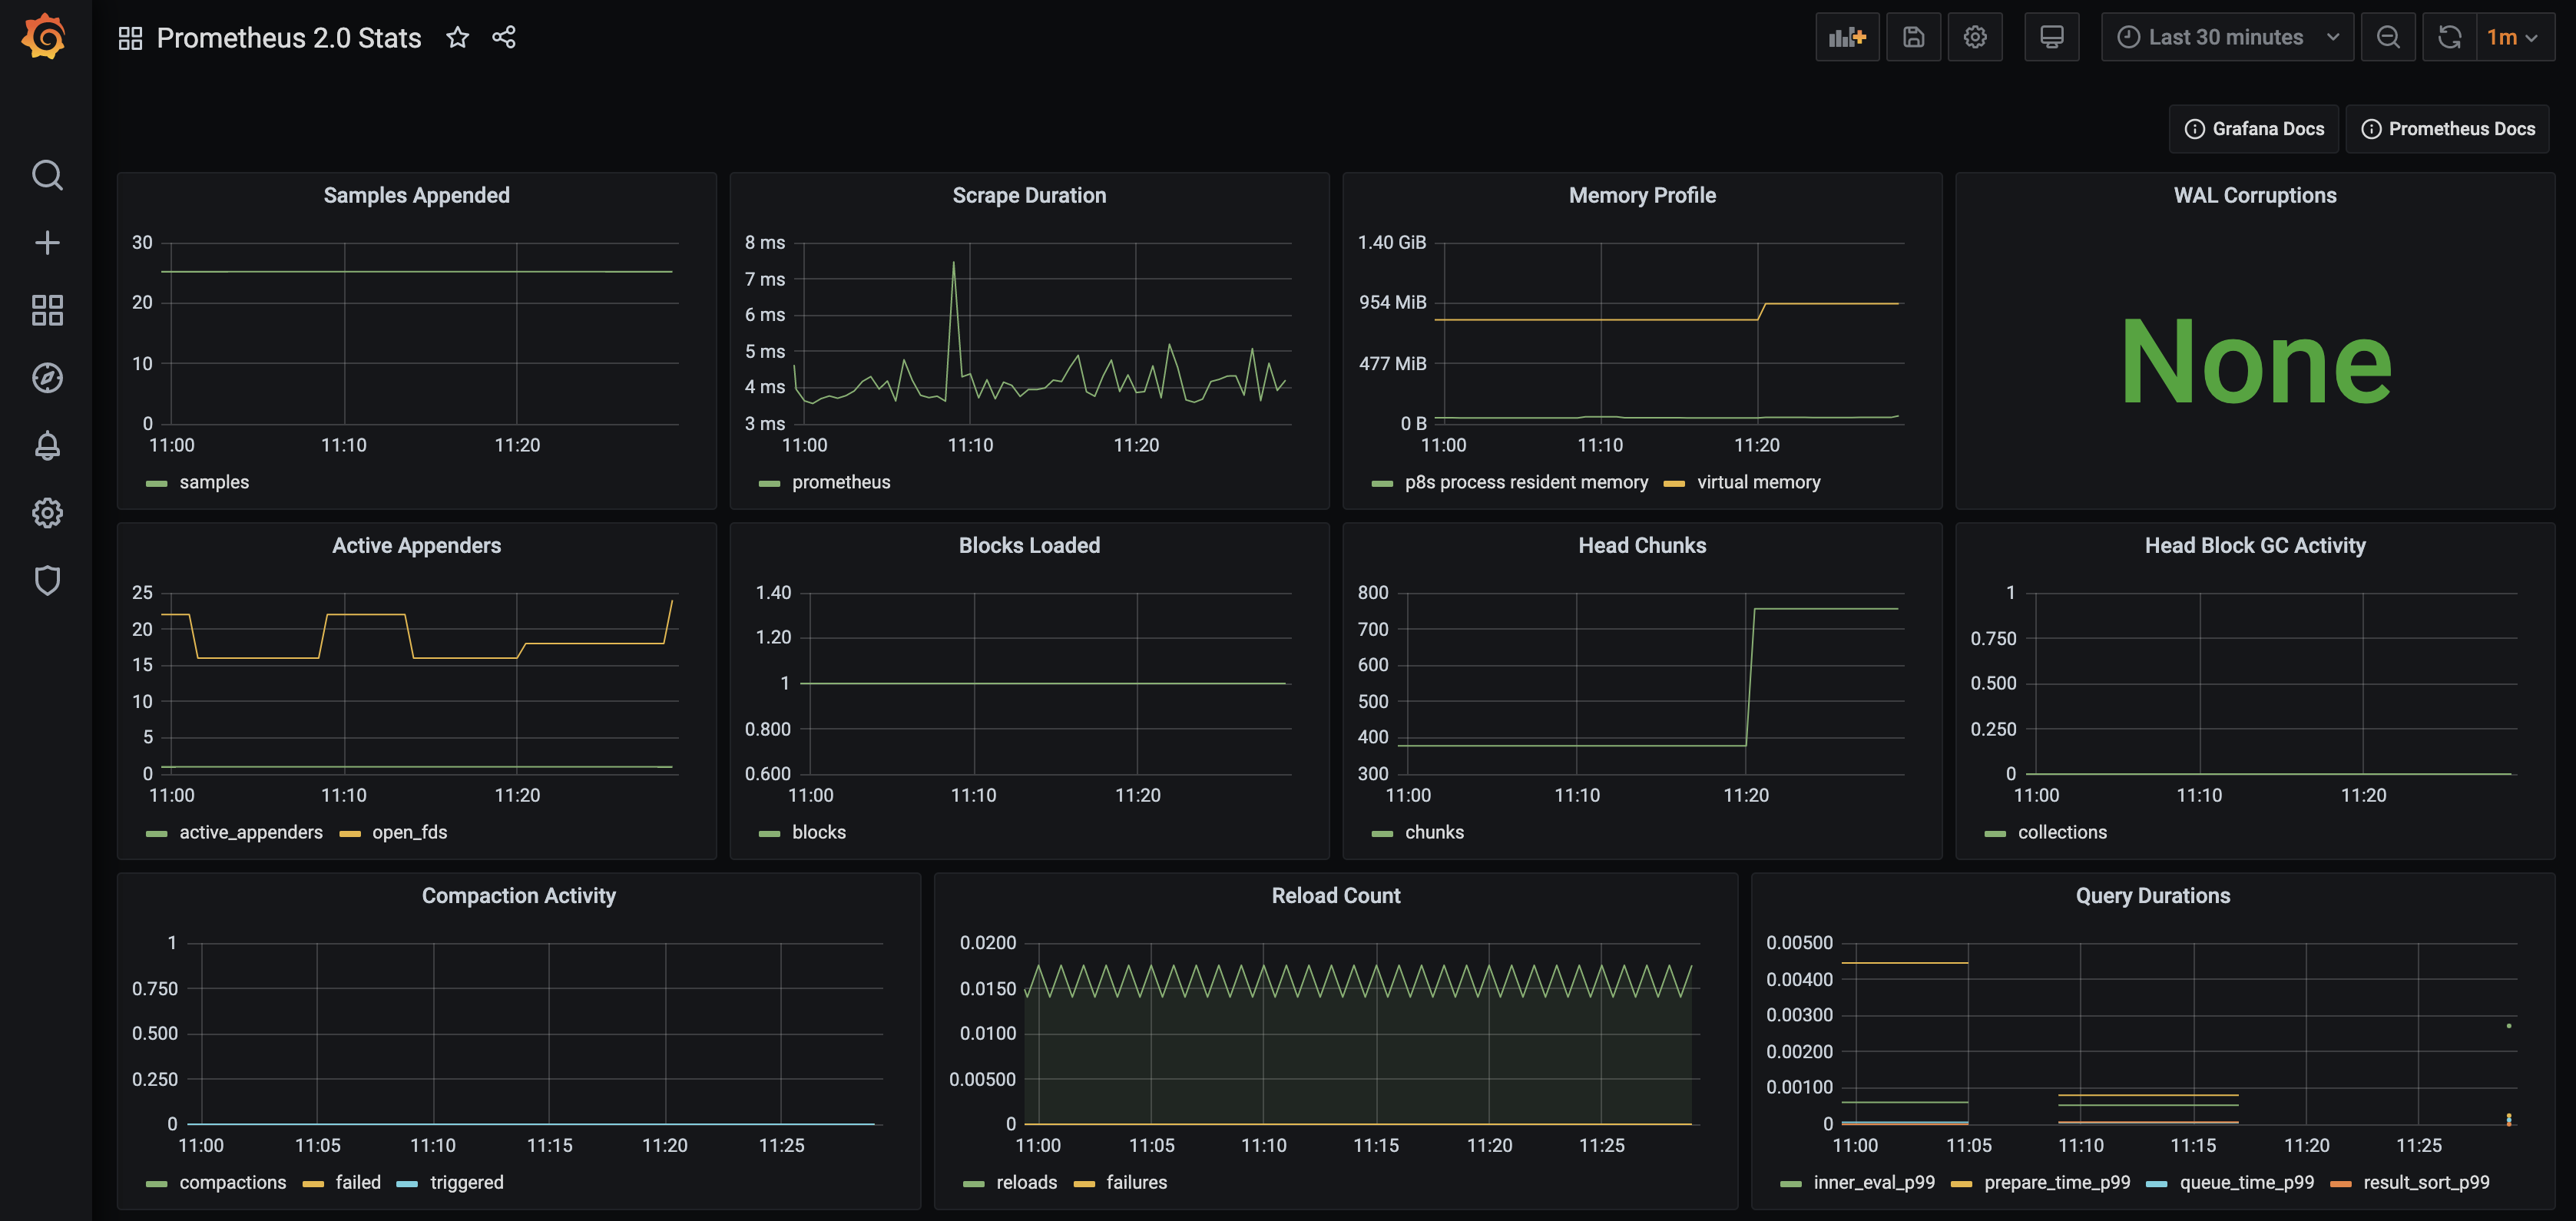The width and height of the screenshot is (2576, 1221).
Task: Click the Save dashboard disk icon
Action: pyautogui.click(x=1913, y=37)
